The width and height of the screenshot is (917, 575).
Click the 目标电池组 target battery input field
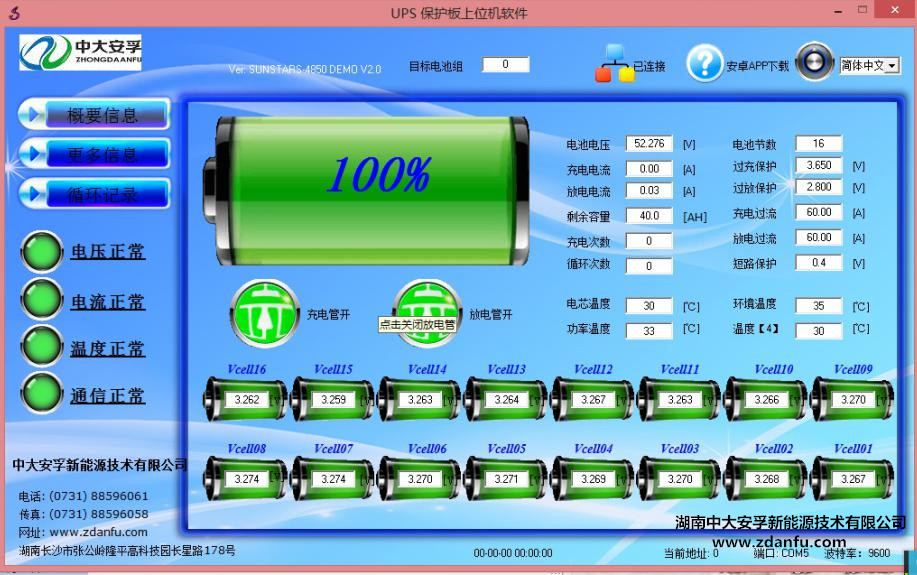506,64
